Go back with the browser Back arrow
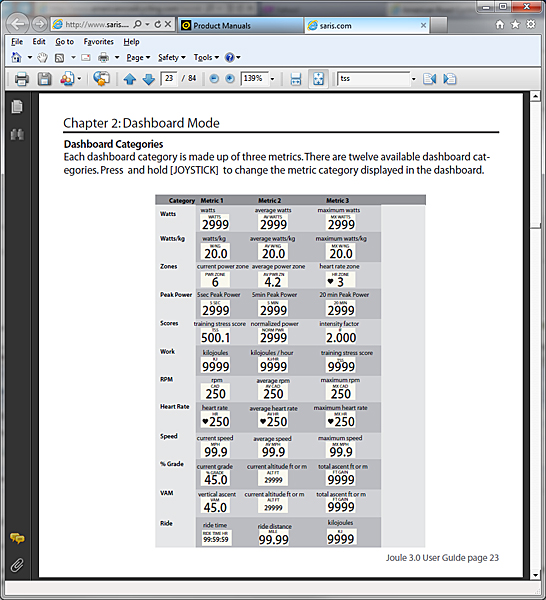Viewport: 546px width, 600px height. point(18,24)
